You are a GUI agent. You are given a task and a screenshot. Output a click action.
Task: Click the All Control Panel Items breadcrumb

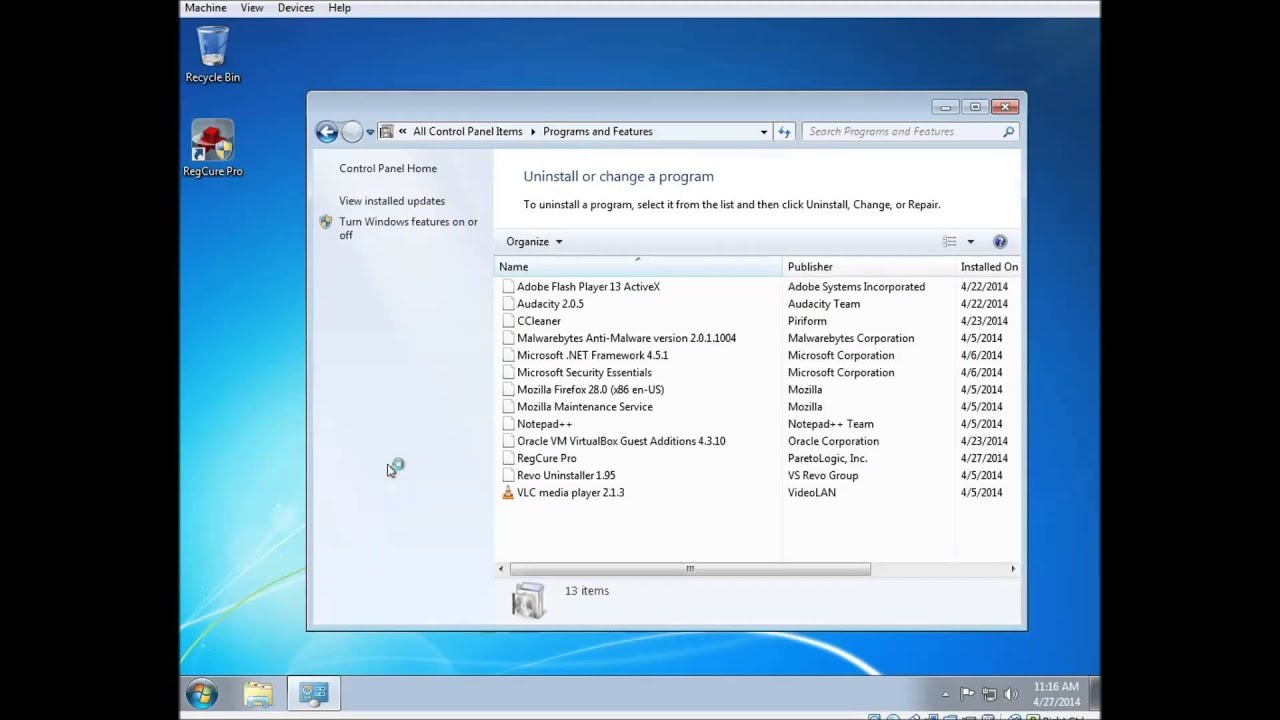tap(468, 131)
